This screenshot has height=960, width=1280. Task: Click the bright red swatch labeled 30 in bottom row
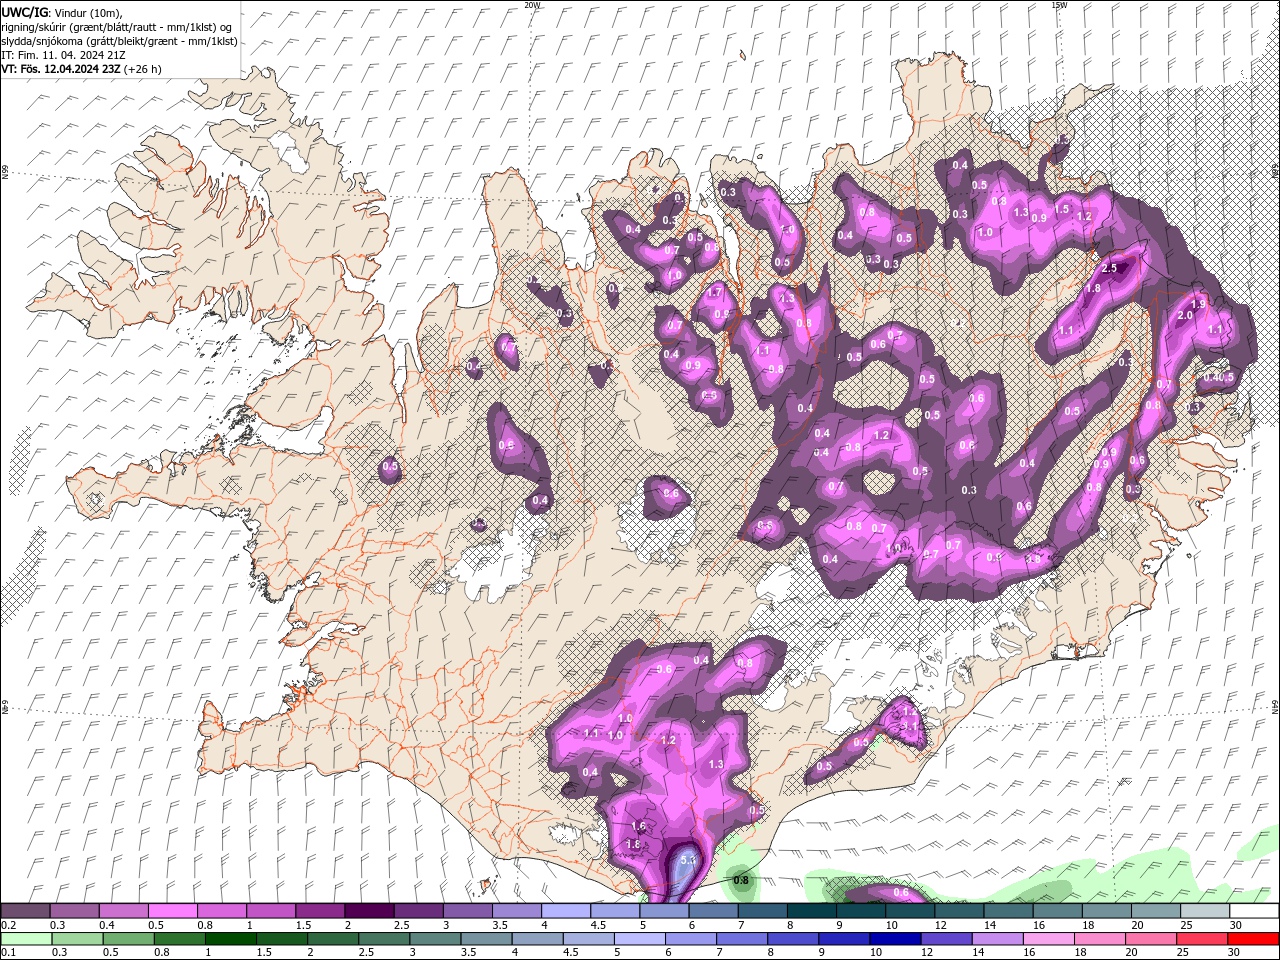pyautogui.click(x=1253, y=939)
